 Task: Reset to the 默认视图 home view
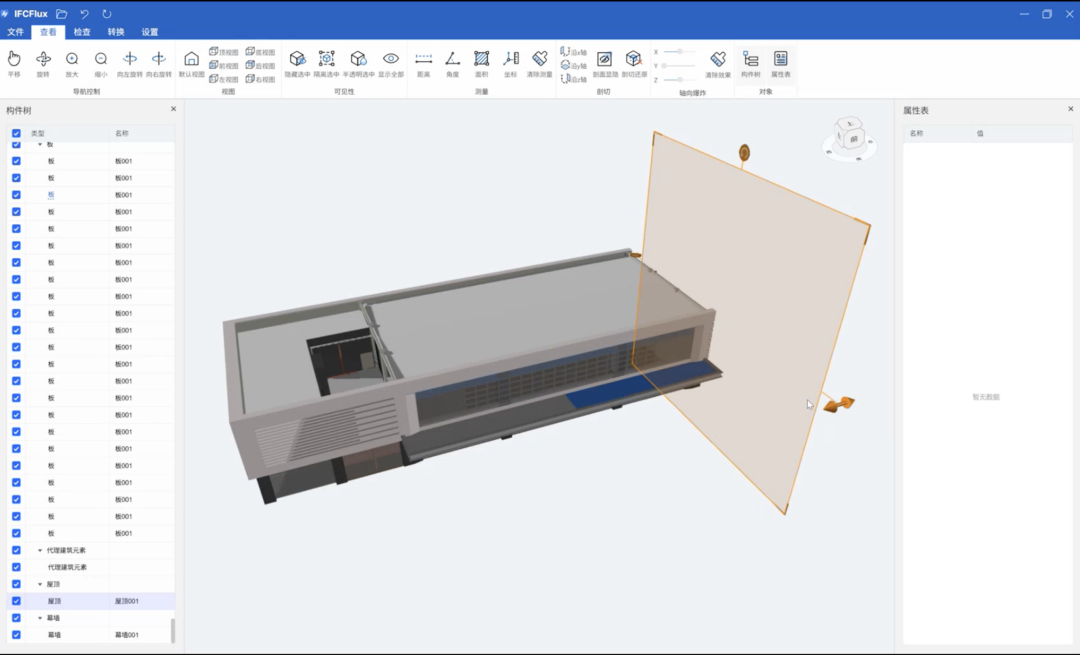[191, 63]
